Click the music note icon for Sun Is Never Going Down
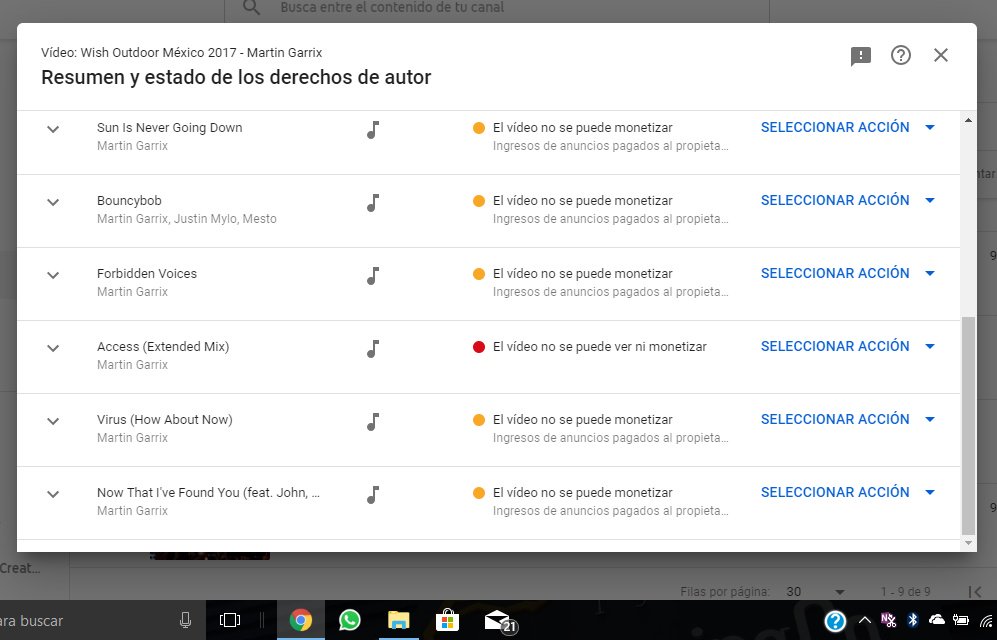 (373, 130)
